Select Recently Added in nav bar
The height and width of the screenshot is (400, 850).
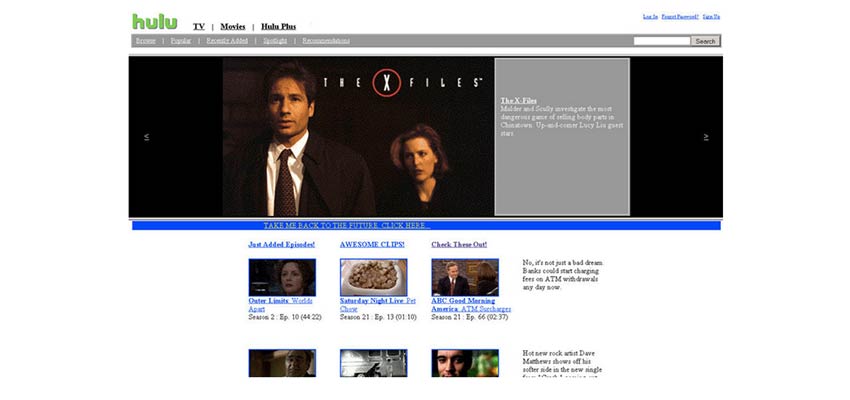click(227, 41)
